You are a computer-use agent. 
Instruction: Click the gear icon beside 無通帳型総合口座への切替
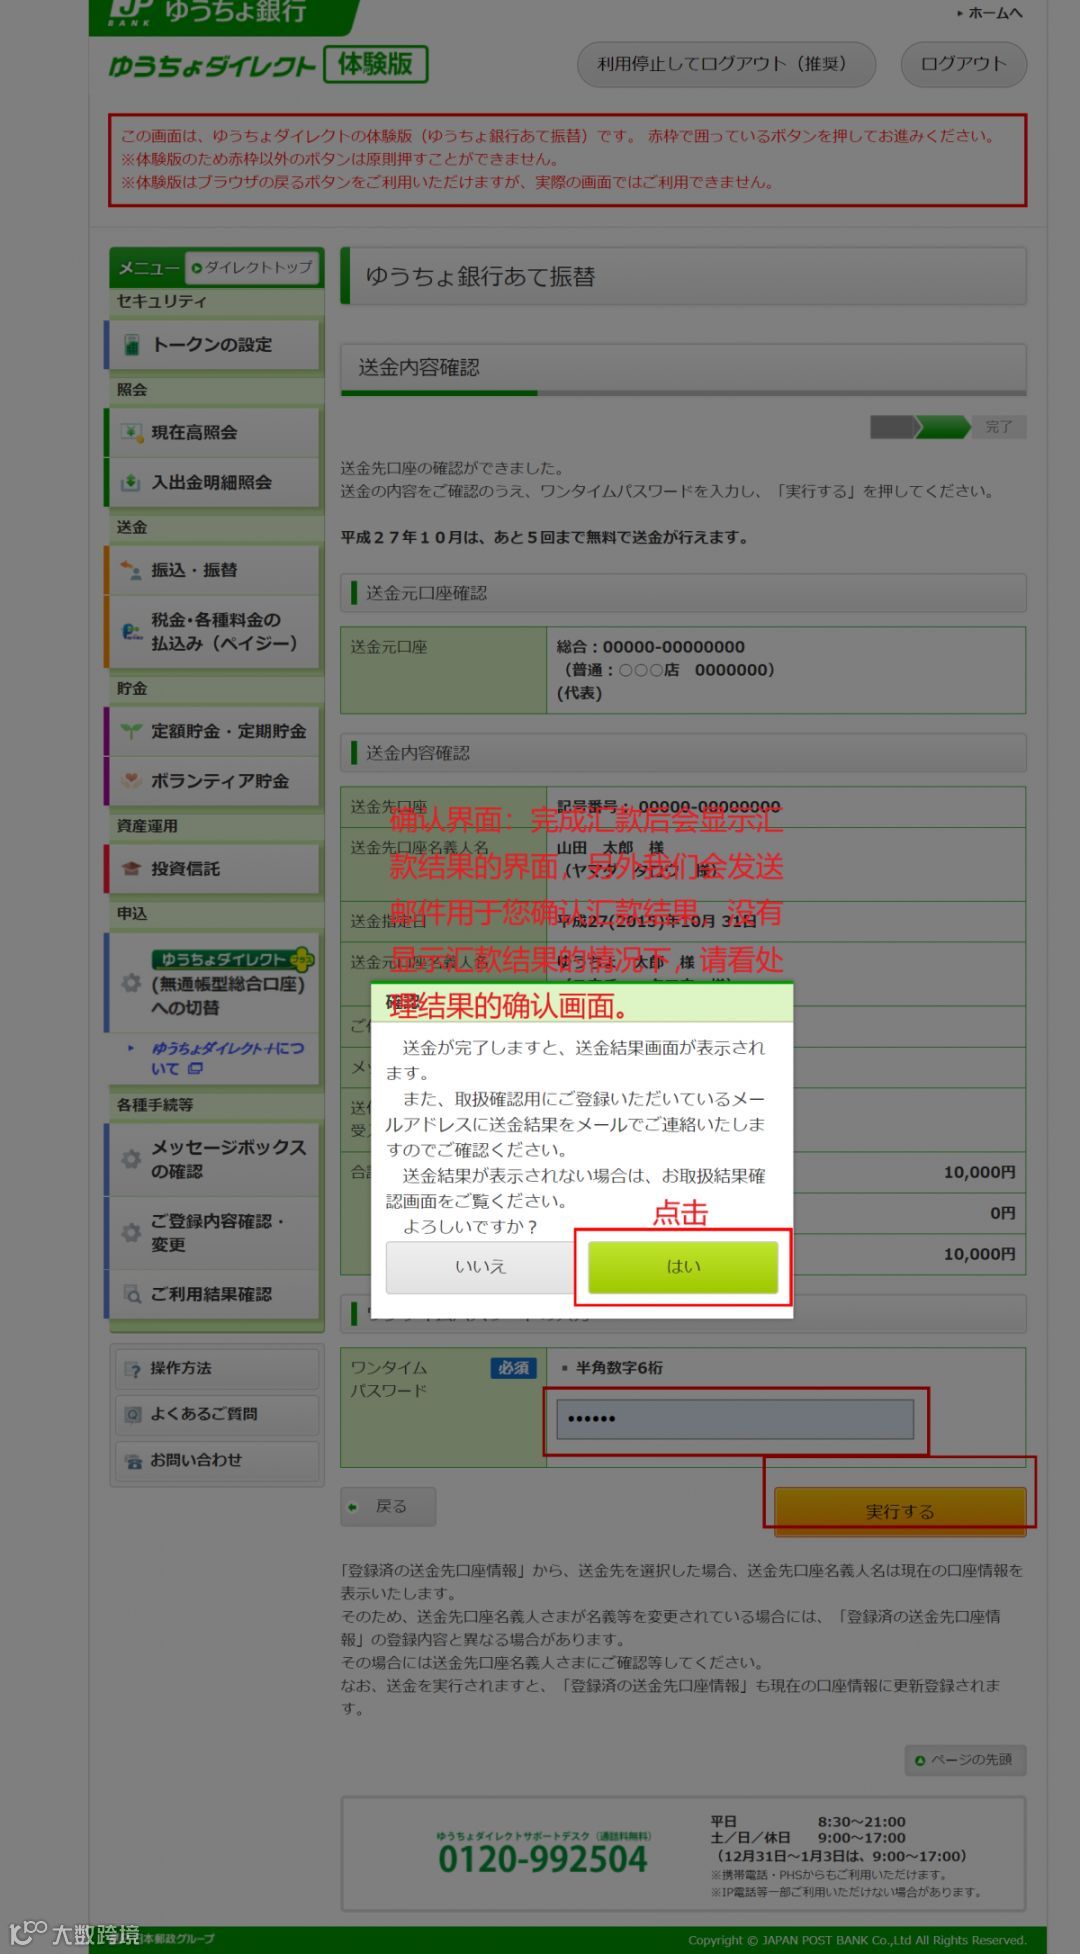click(131, 983)
